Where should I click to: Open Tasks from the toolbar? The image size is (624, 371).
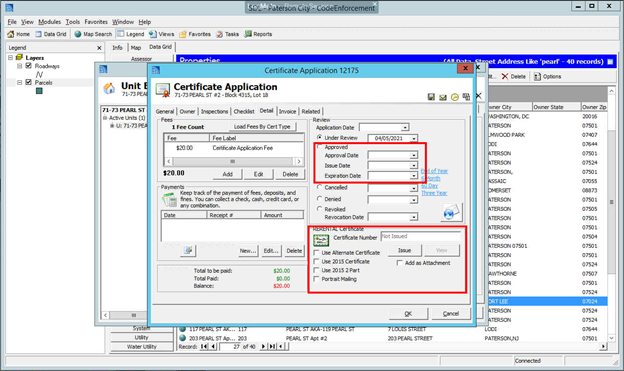coord(228,34)
